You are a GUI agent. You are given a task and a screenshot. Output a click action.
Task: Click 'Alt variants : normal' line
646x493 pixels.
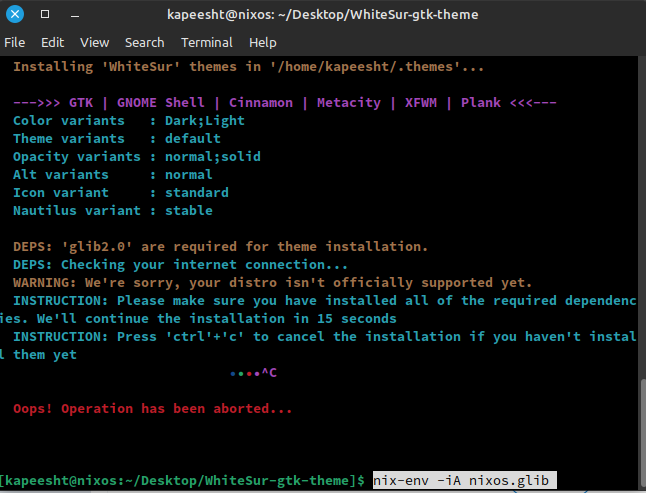(113, 175)
